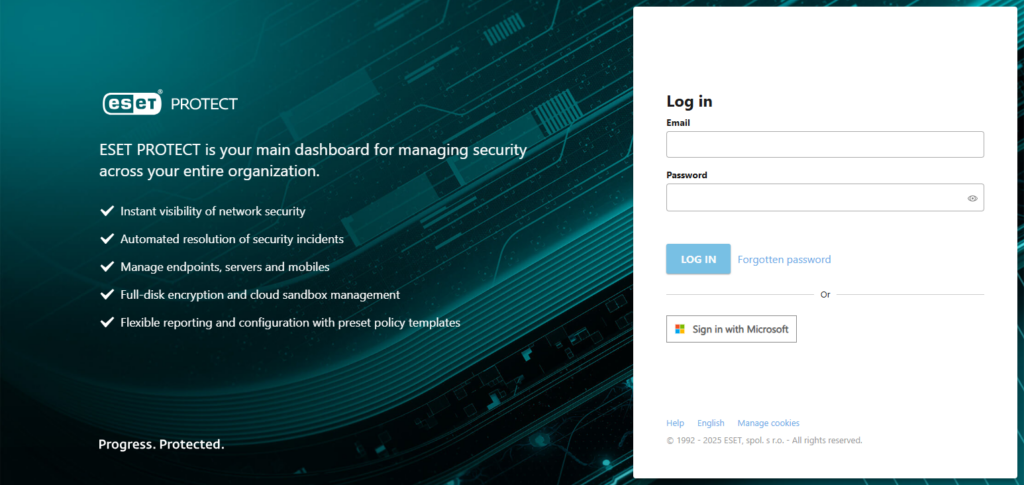Change language via English link
The height and width of the screenshot is (485, 1024).
[x=711, y=423]
